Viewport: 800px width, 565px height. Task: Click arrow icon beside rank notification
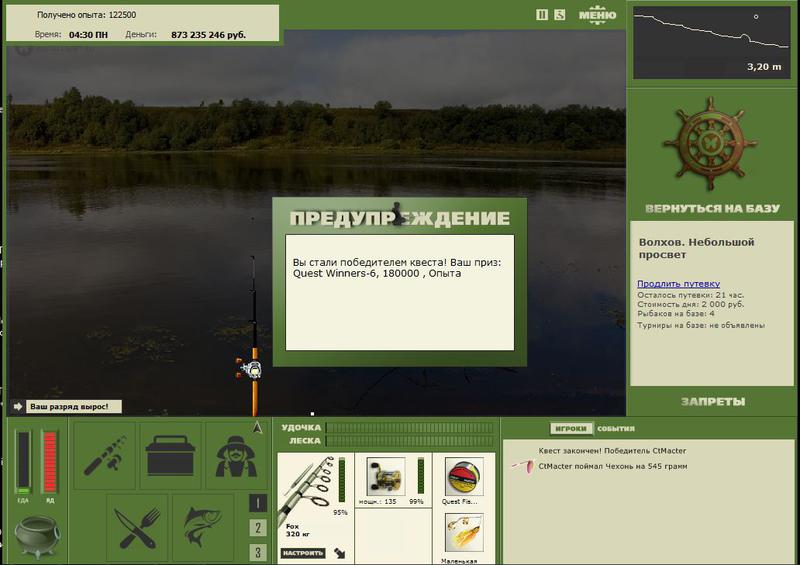tap(18, 407)
